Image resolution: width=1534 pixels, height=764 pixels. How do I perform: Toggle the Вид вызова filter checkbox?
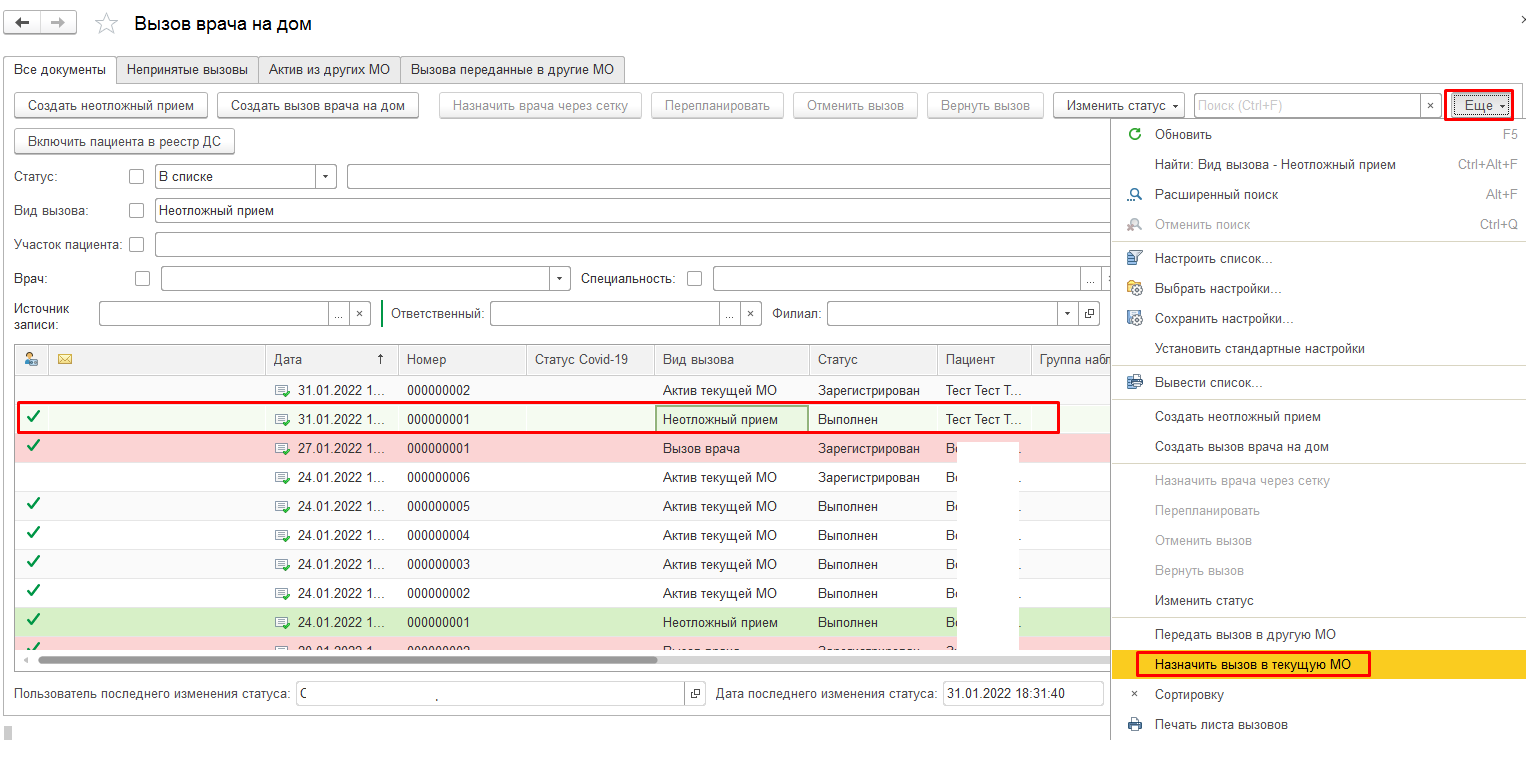click(x=137, y=211)
